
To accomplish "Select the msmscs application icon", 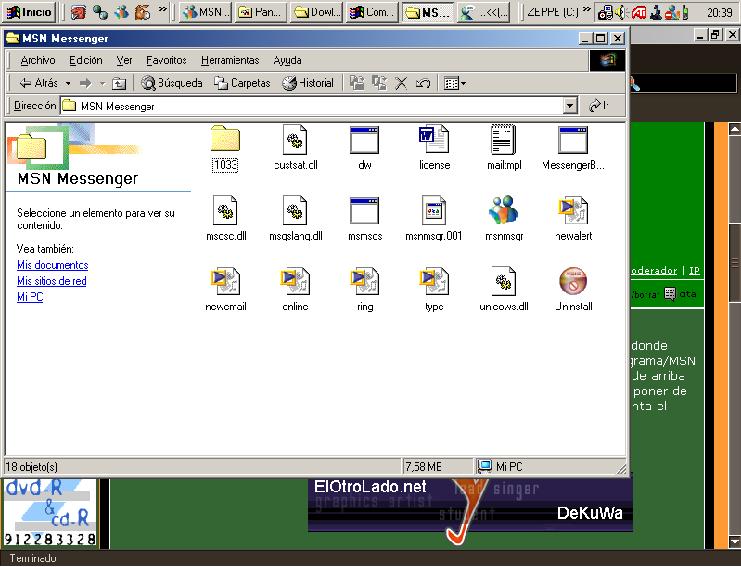I will coord(364,210).
